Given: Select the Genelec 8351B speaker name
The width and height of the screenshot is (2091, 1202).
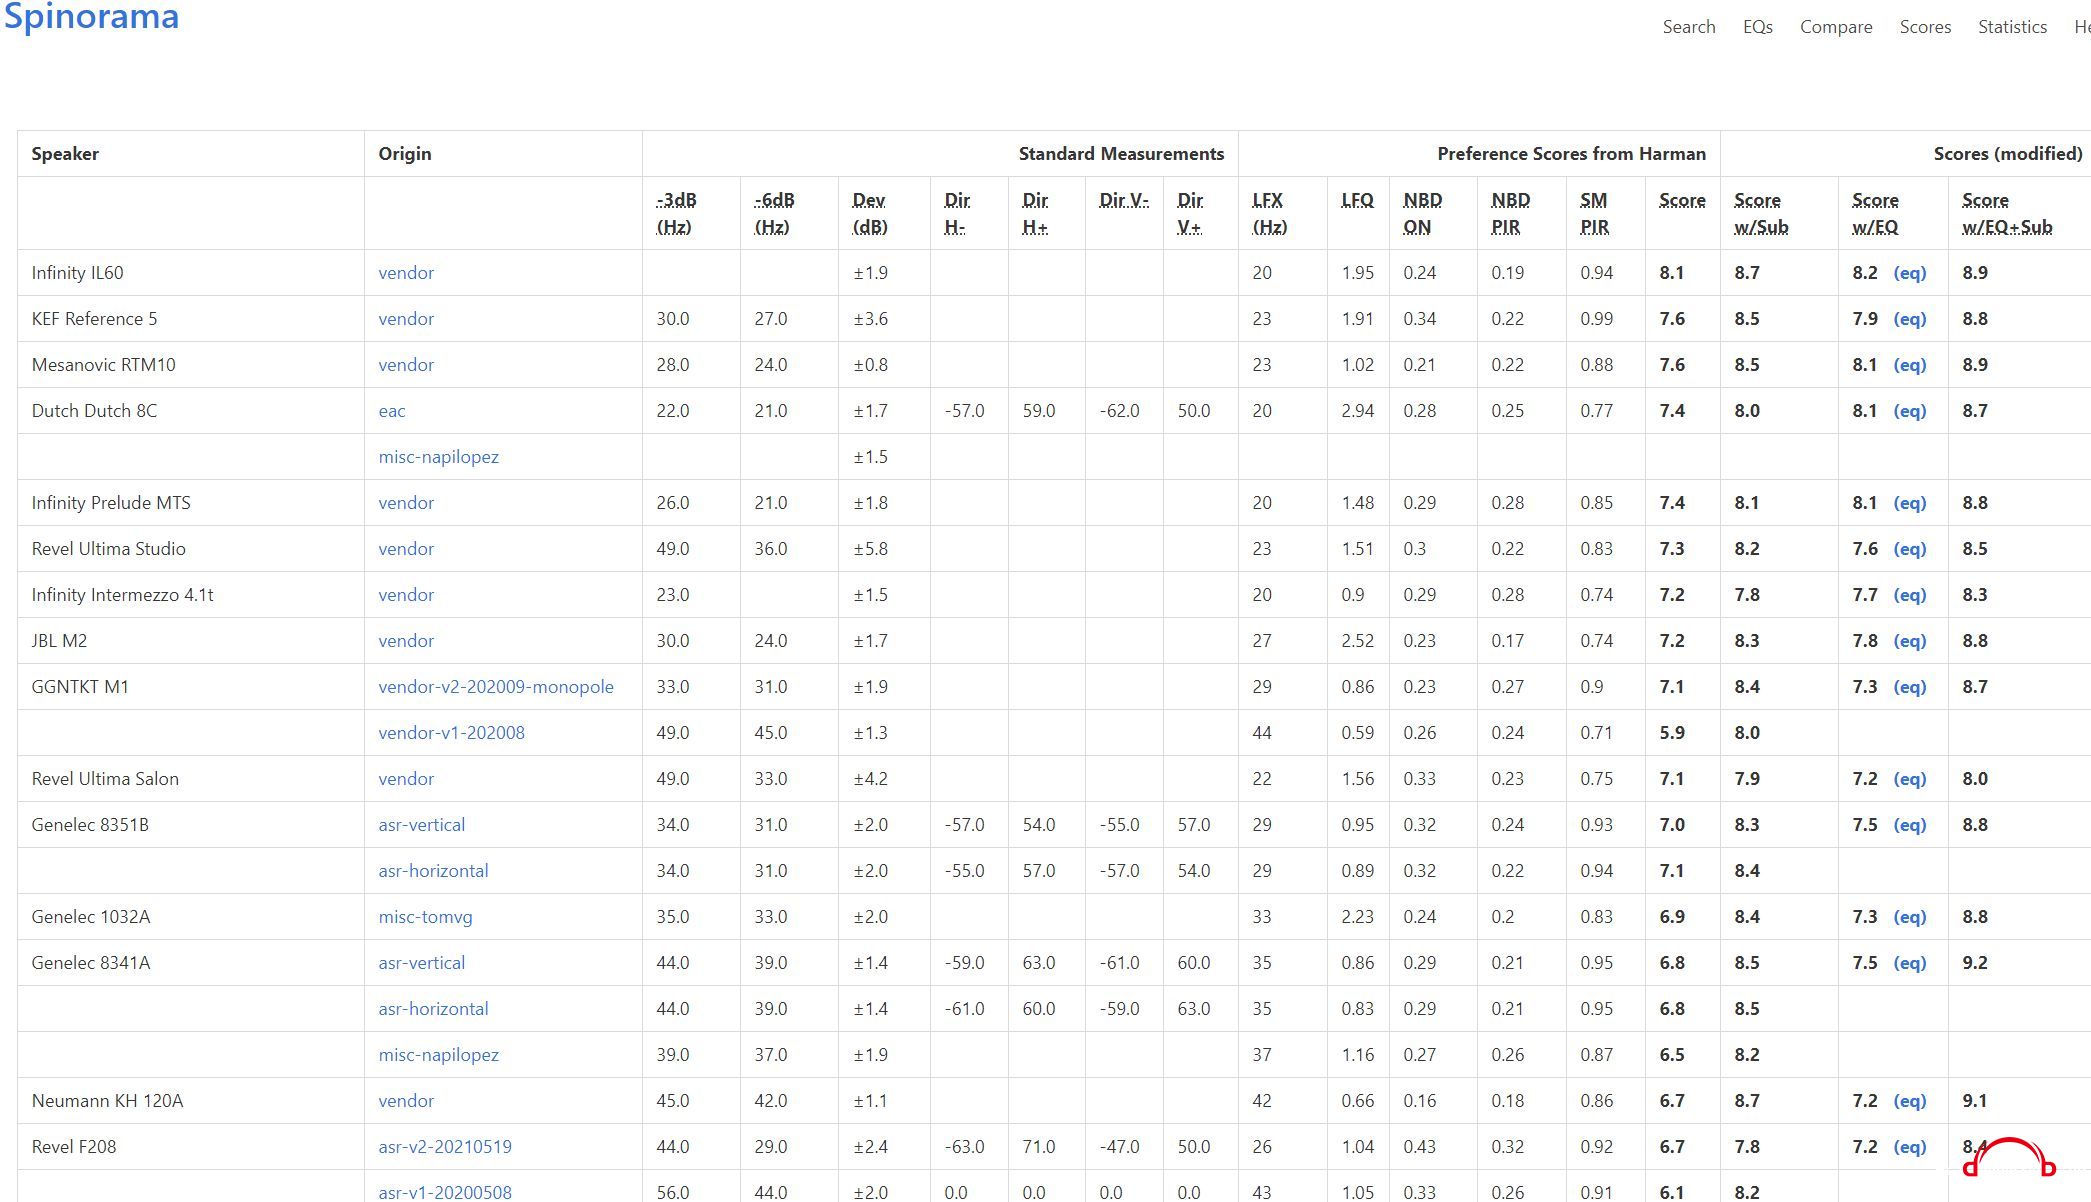Looking at the screenshot, I should (x=90, y=825).
